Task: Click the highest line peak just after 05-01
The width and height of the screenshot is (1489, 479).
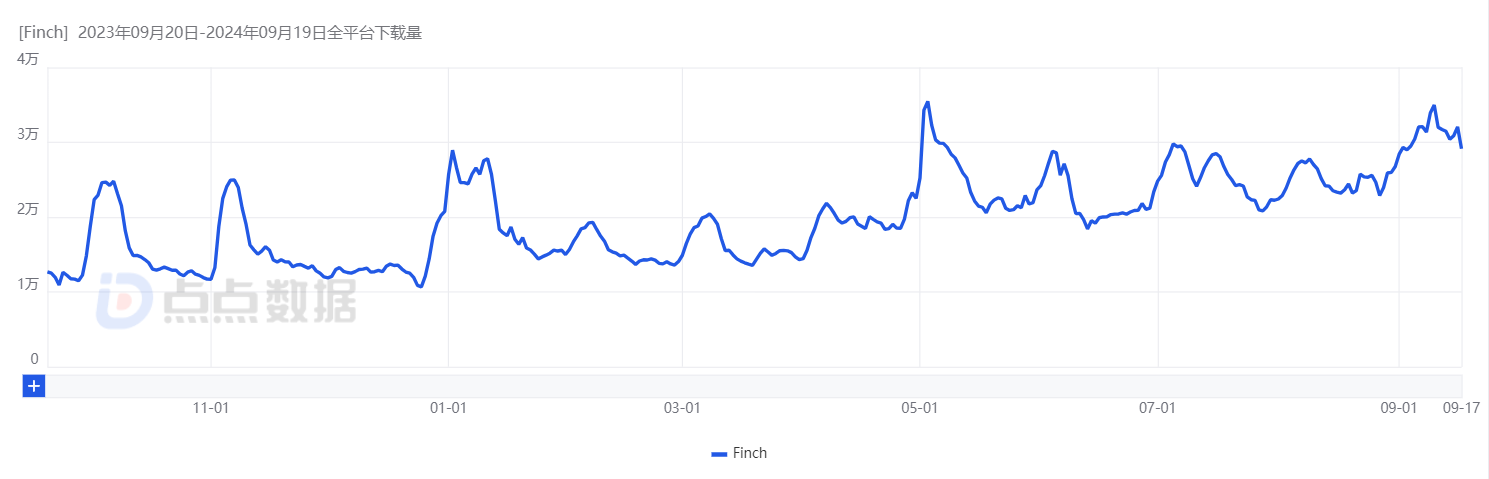Action: (927, 102)
